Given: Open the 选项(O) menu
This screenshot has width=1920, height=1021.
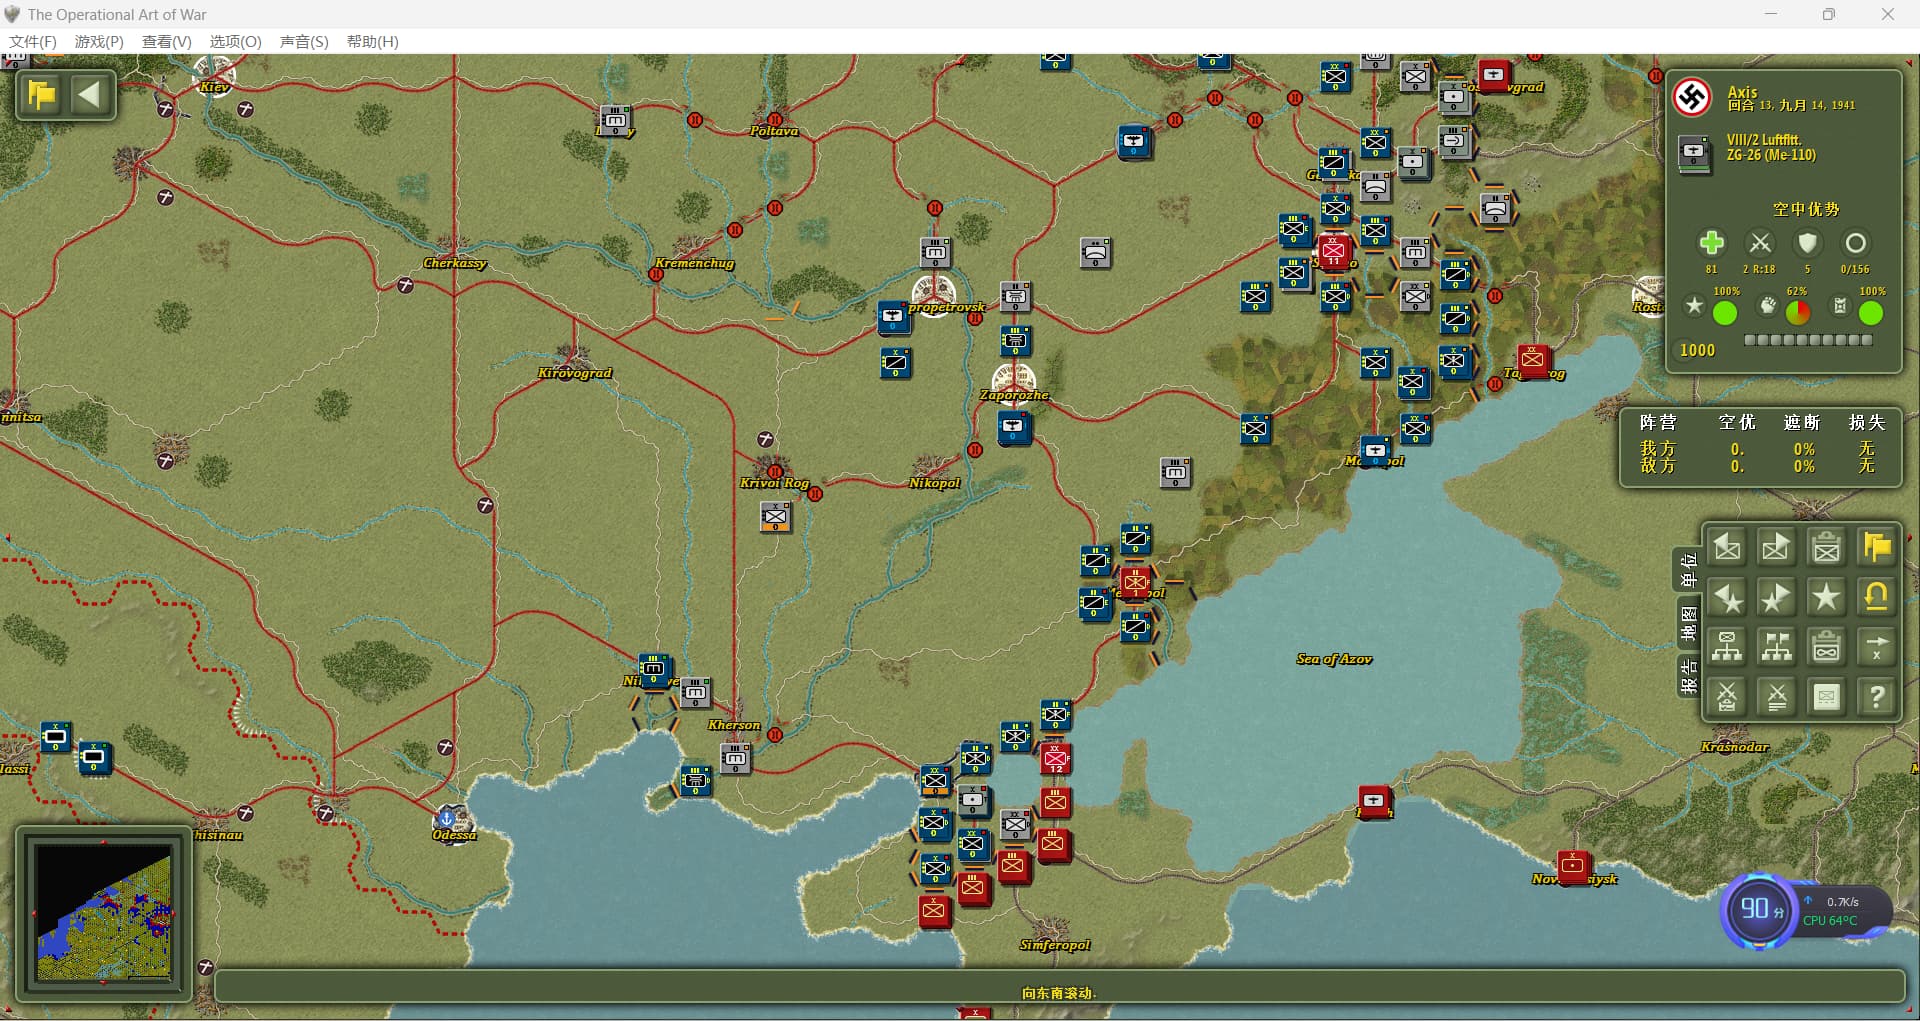Looking at the screenshot, I should (x=235, y=41).
